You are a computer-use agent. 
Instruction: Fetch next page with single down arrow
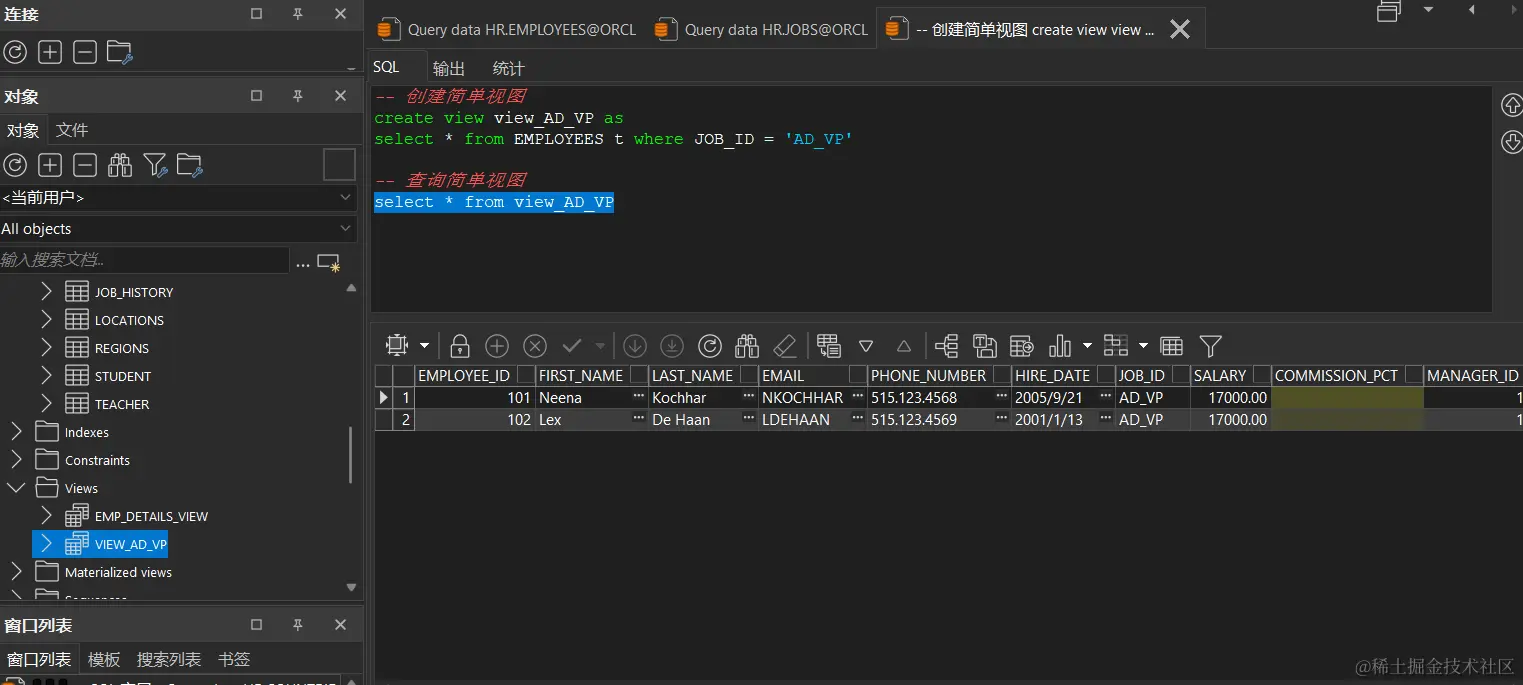pyautogui.click(x=635, y=346)
